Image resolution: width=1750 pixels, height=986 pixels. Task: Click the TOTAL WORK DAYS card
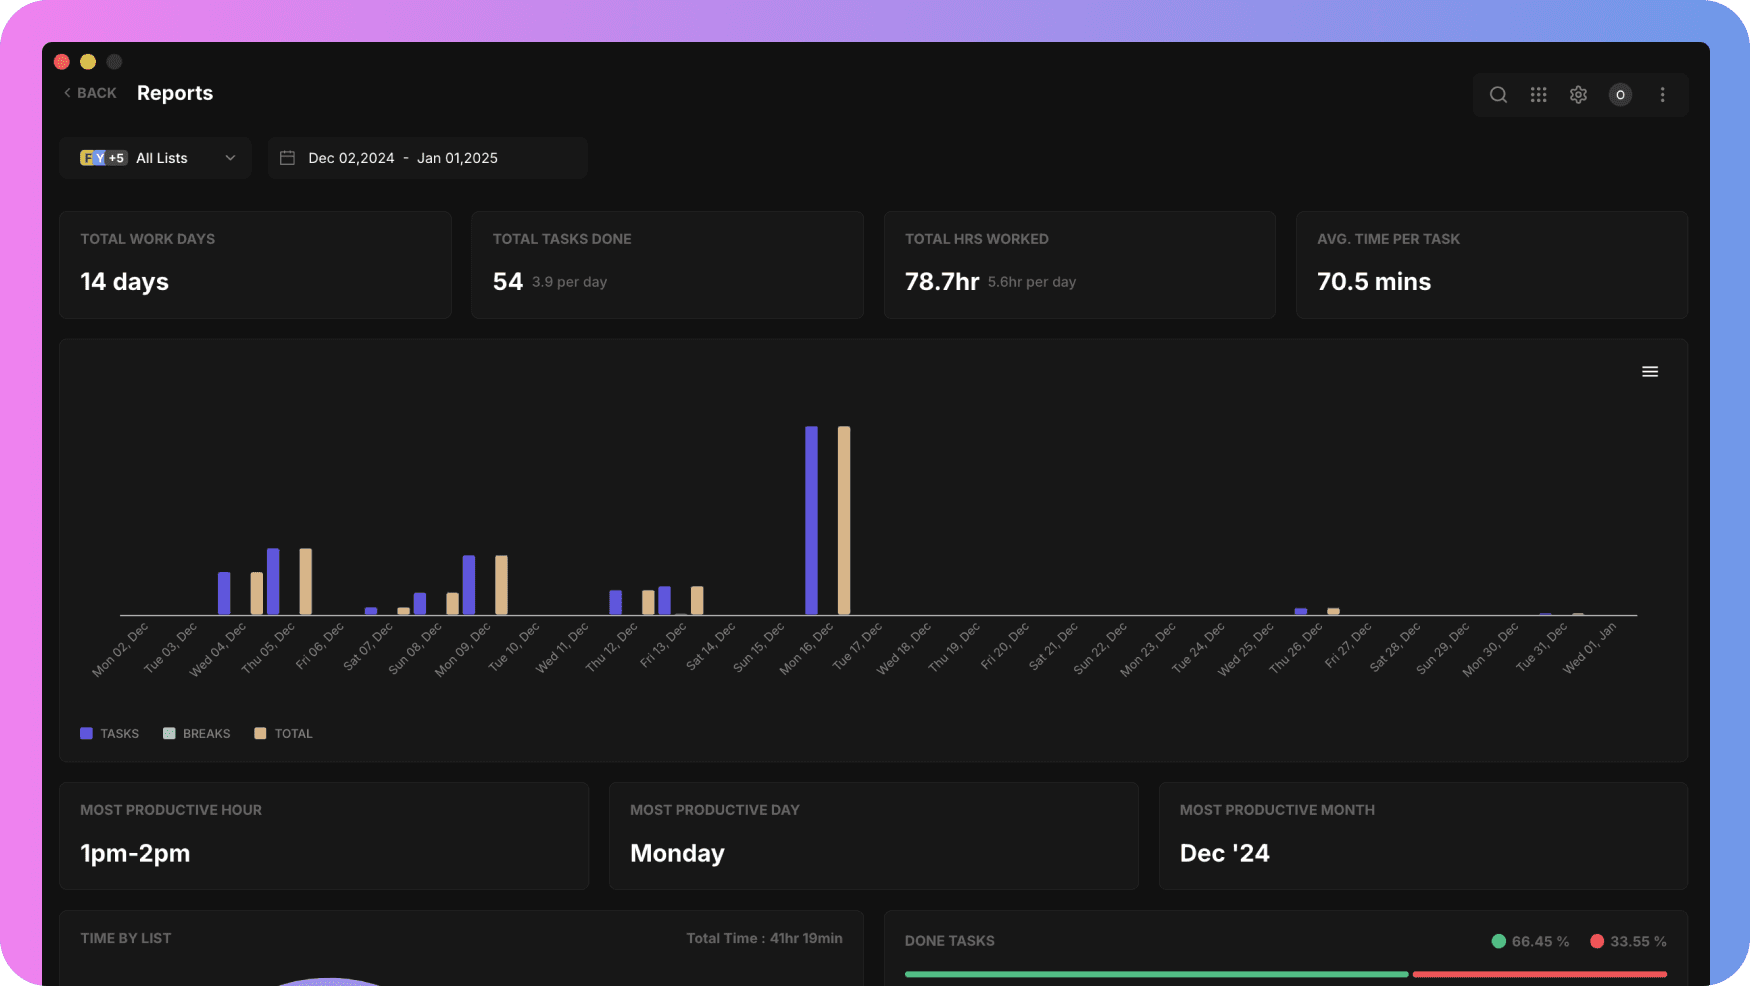(x=255, y=265)
